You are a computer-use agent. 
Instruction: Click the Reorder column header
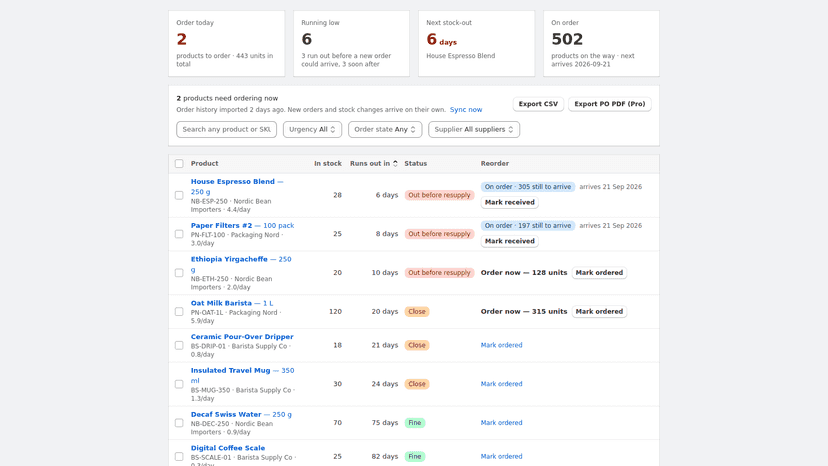[x=495, y=164]
